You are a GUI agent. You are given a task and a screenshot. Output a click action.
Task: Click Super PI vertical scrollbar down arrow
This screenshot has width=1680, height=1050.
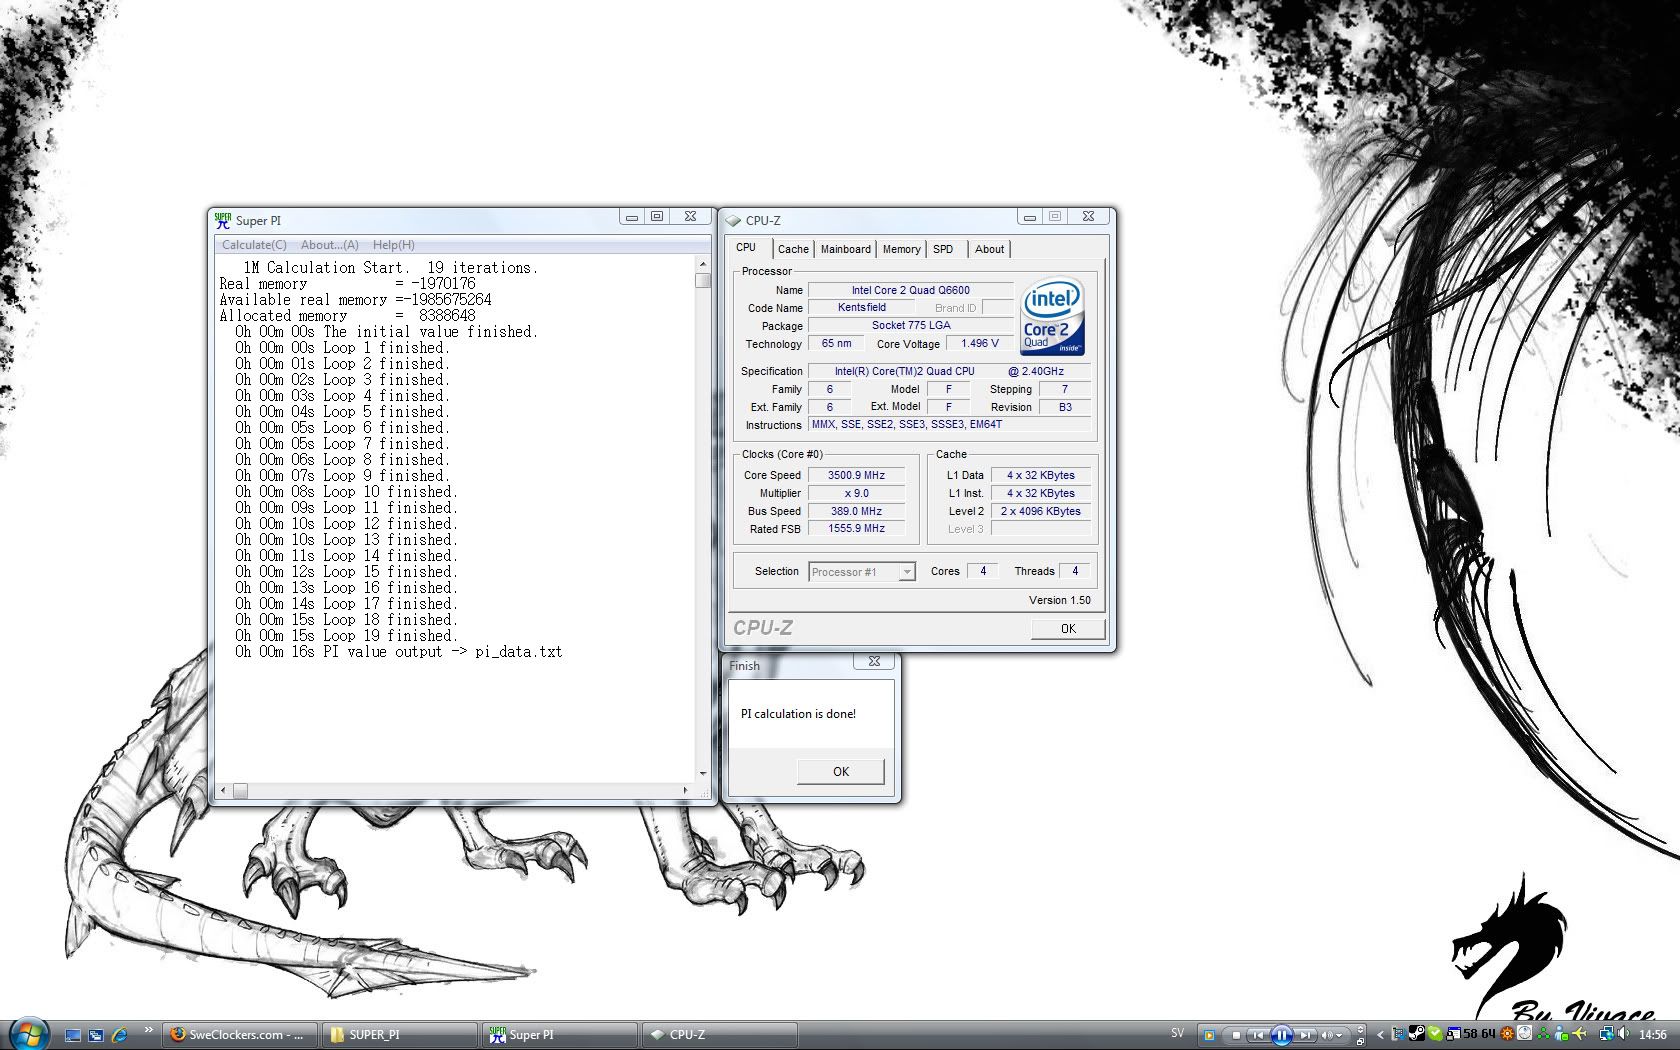pos(703,773)
